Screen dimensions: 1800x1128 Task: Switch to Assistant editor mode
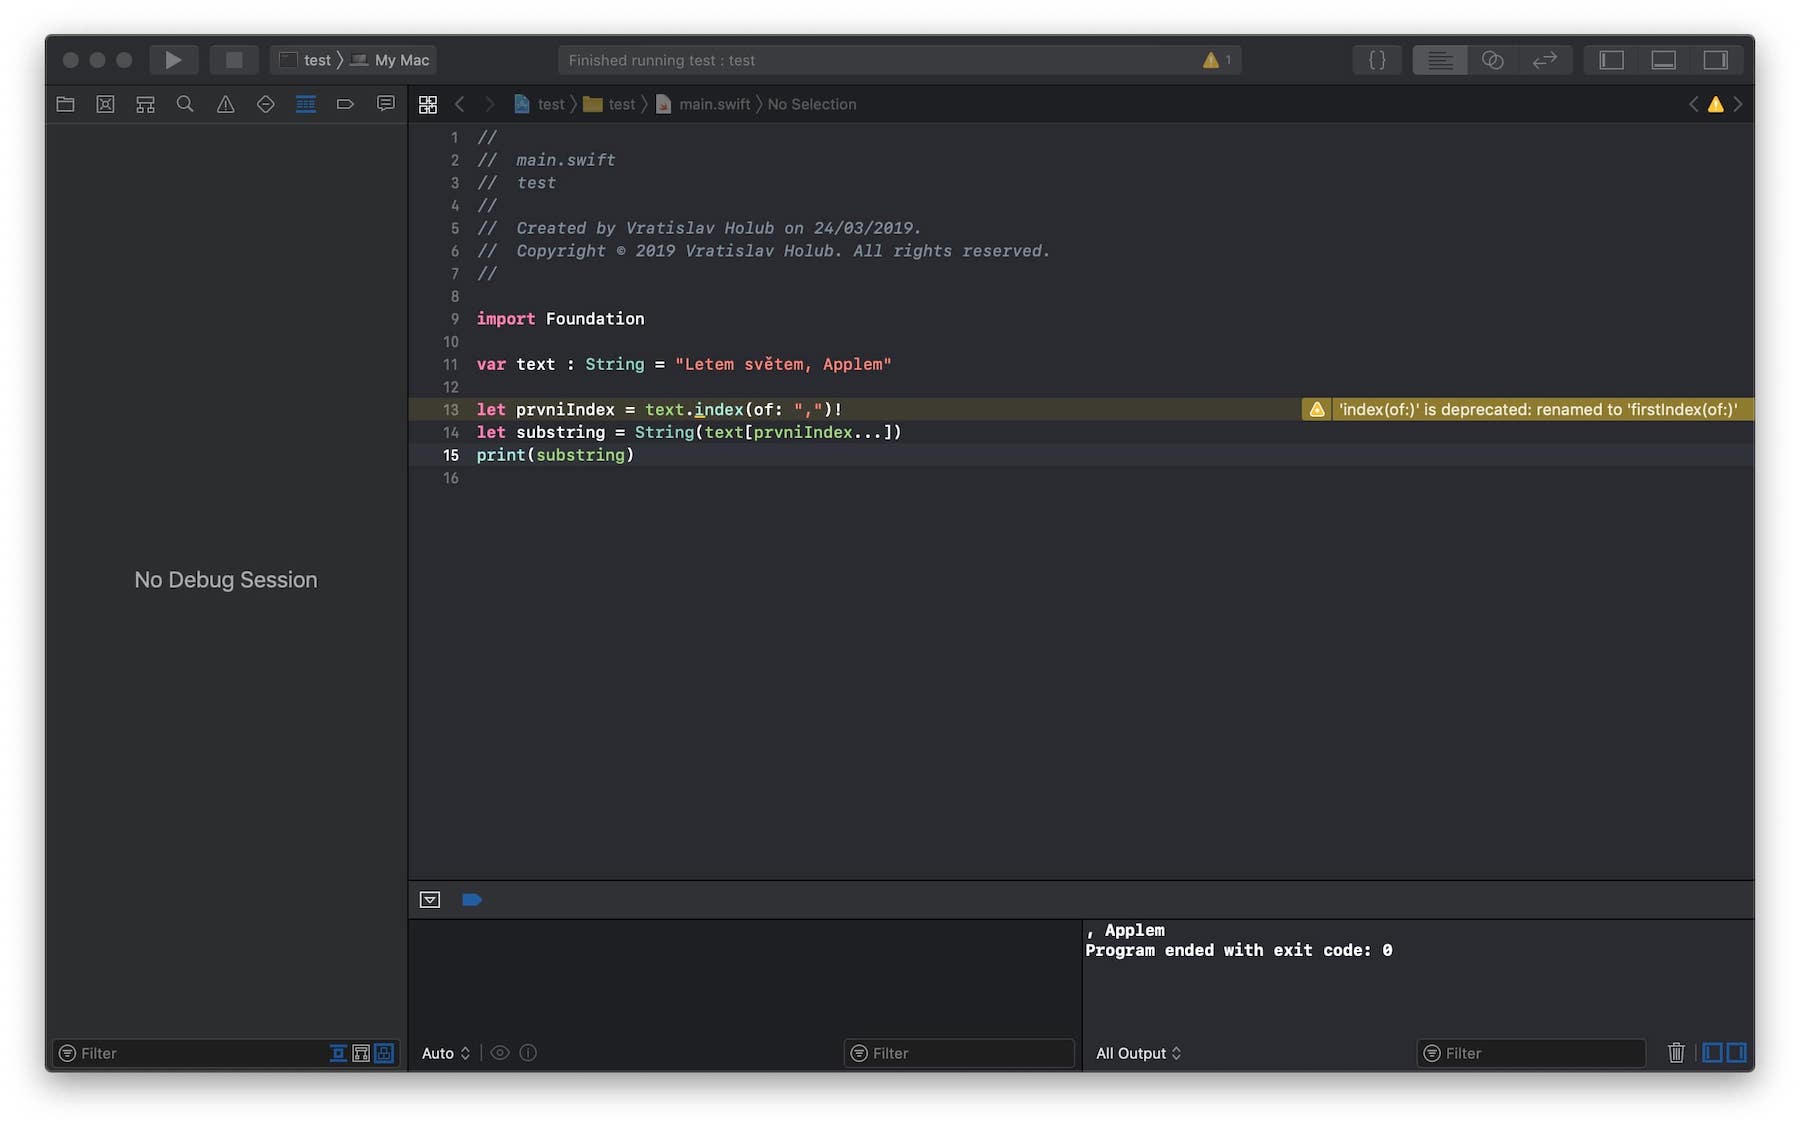1493,60
